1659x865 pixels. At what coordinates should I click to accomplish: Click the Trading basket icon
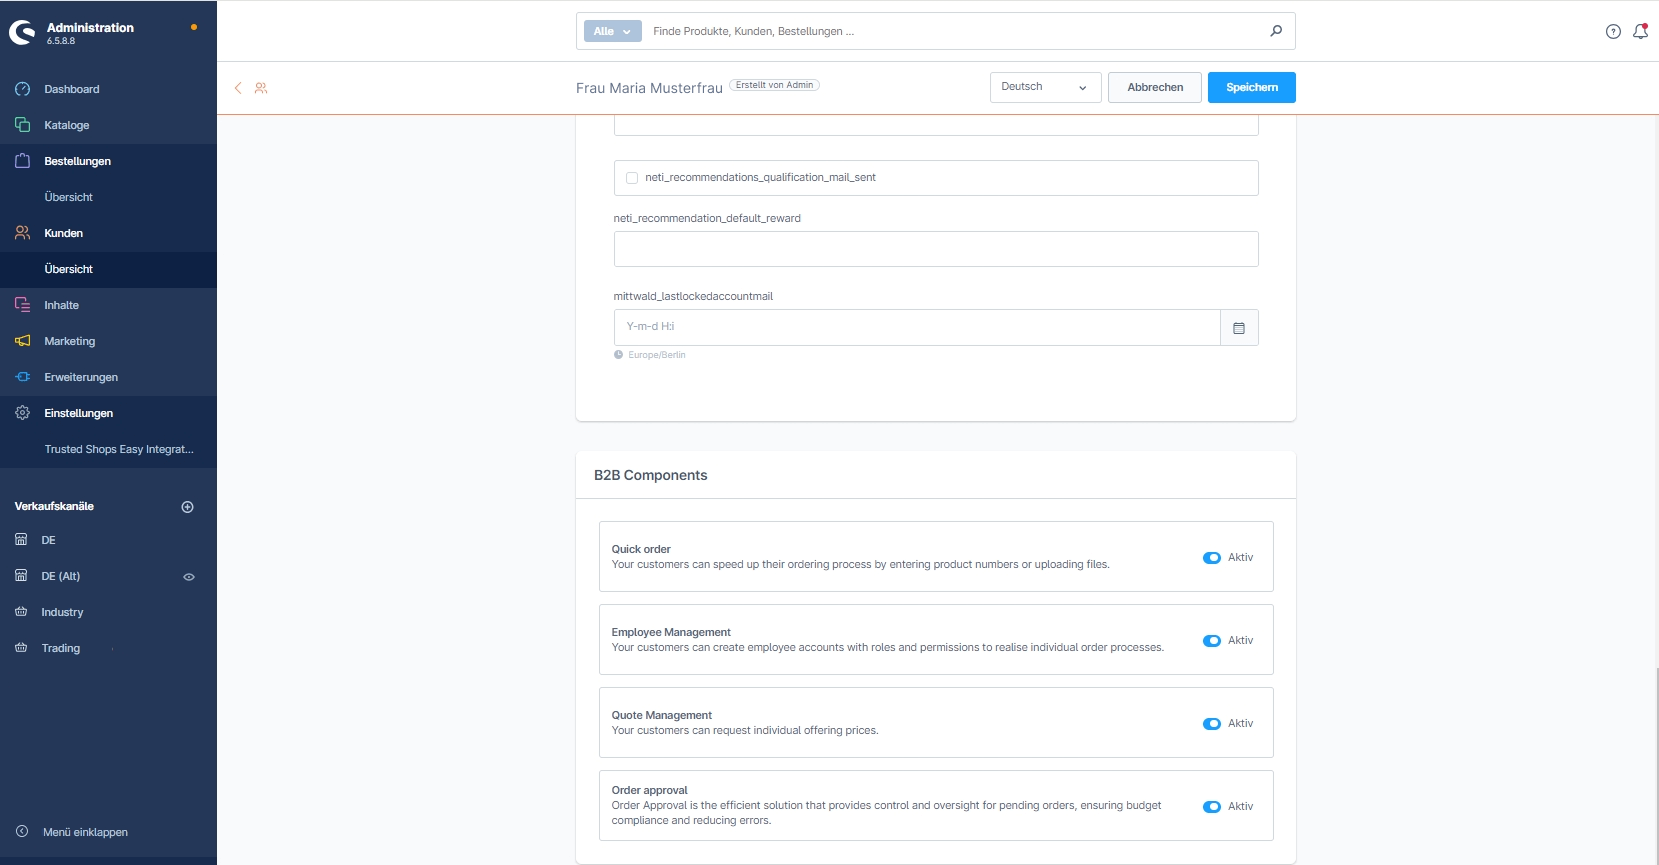coord(21,648)
